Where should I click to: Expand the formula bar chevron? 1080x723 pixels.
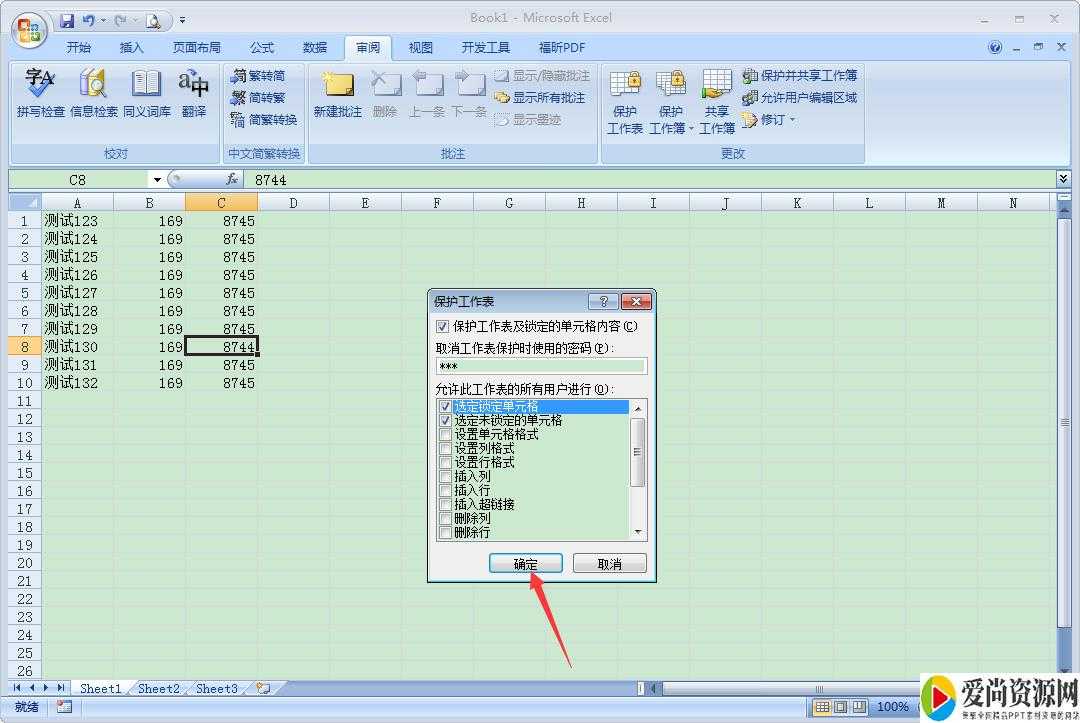tap(1062, 179)
